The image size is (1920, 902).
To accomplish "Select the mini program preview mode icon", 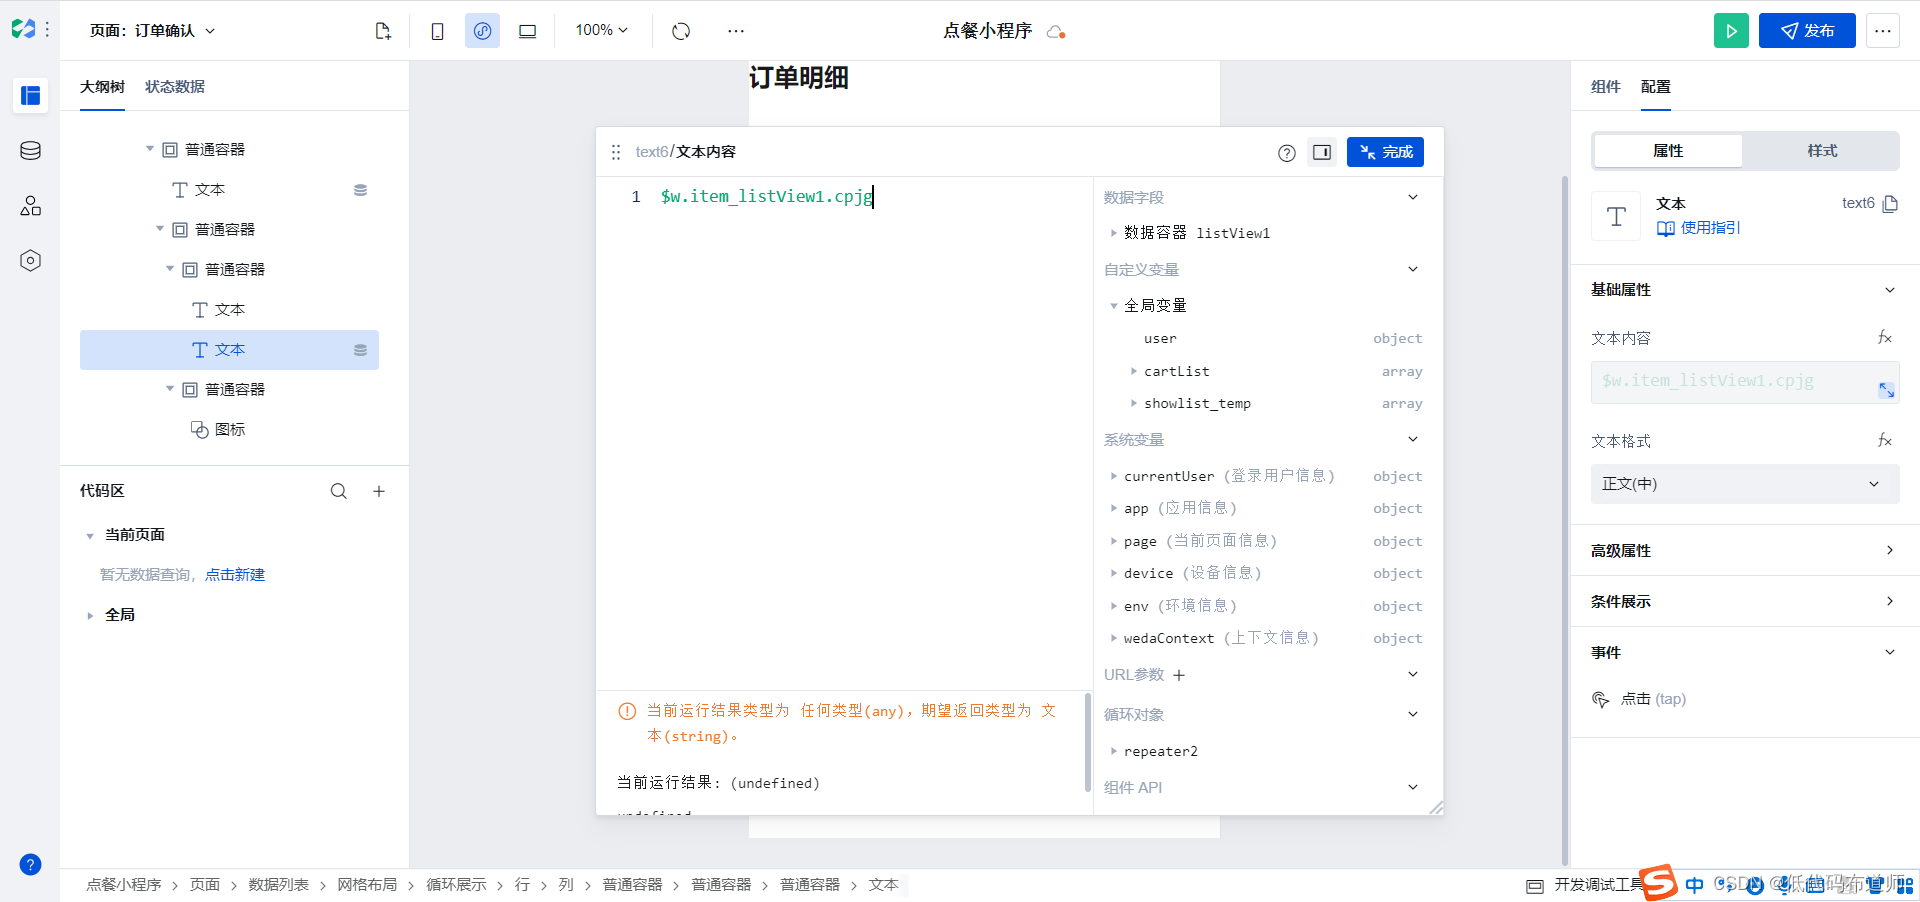I will pyautogui.click(x=482, y=31).
